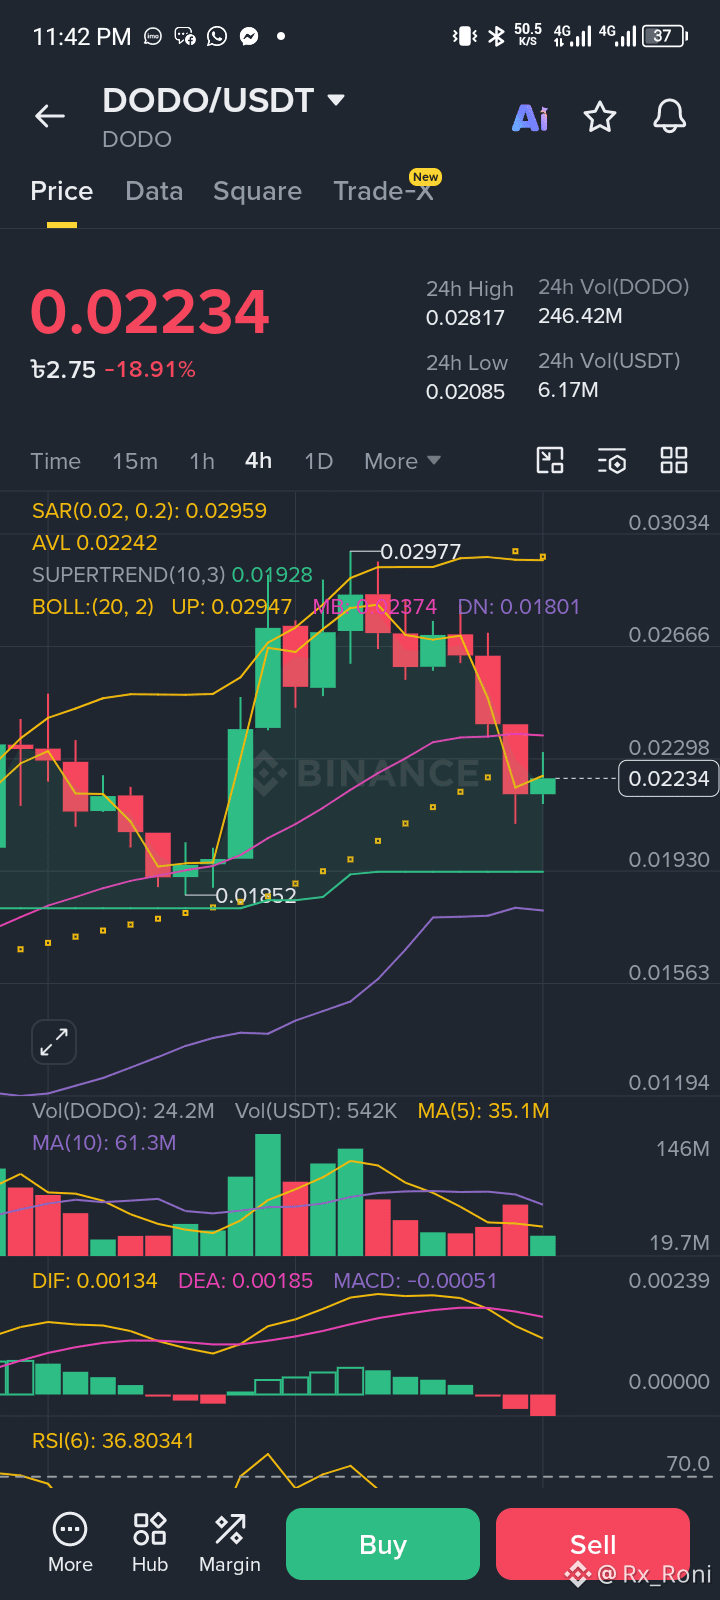The width and height of the screenshot is (720, 1600).
Task: Tap the DEA: 0.00185 label
Action: 245,1281
